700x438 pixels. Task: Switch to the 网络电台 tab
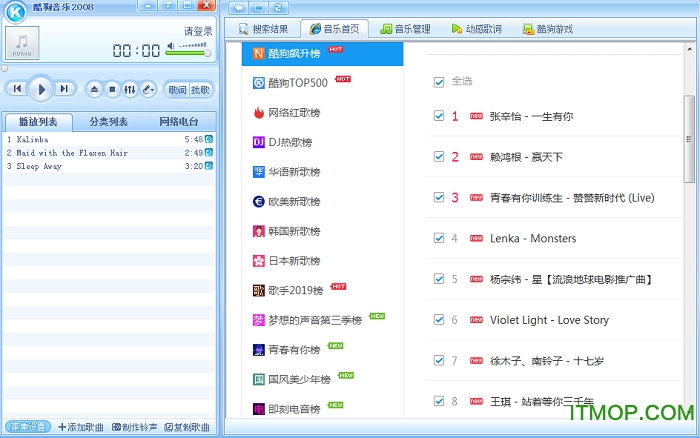click(179, 121)
